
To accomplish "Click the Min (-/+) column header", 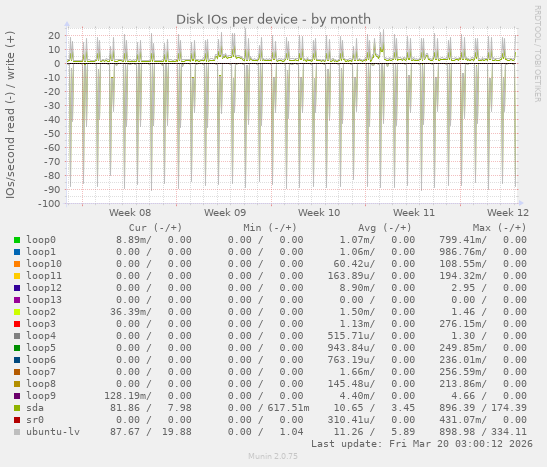I will pyautogui.click(x=270, y=228).
